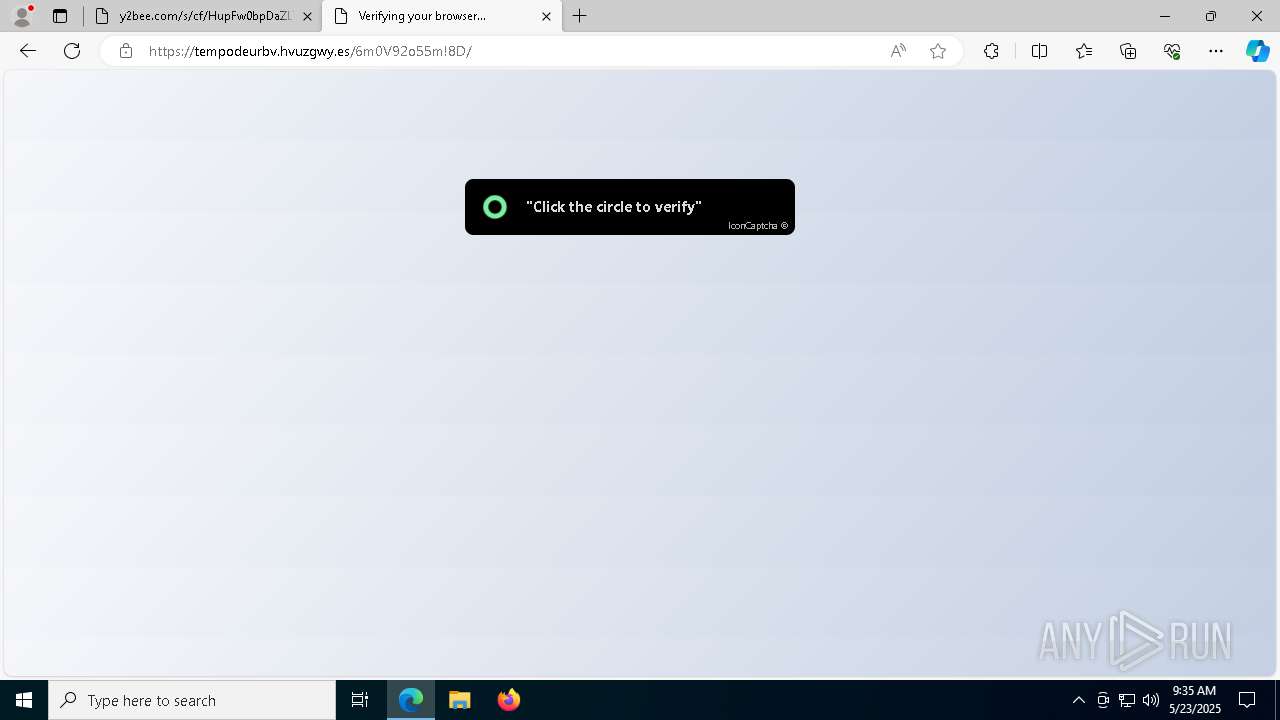1280x720 pixels.
Task: Launch Firefox from taskbar
Action: (x=509, y=700)
